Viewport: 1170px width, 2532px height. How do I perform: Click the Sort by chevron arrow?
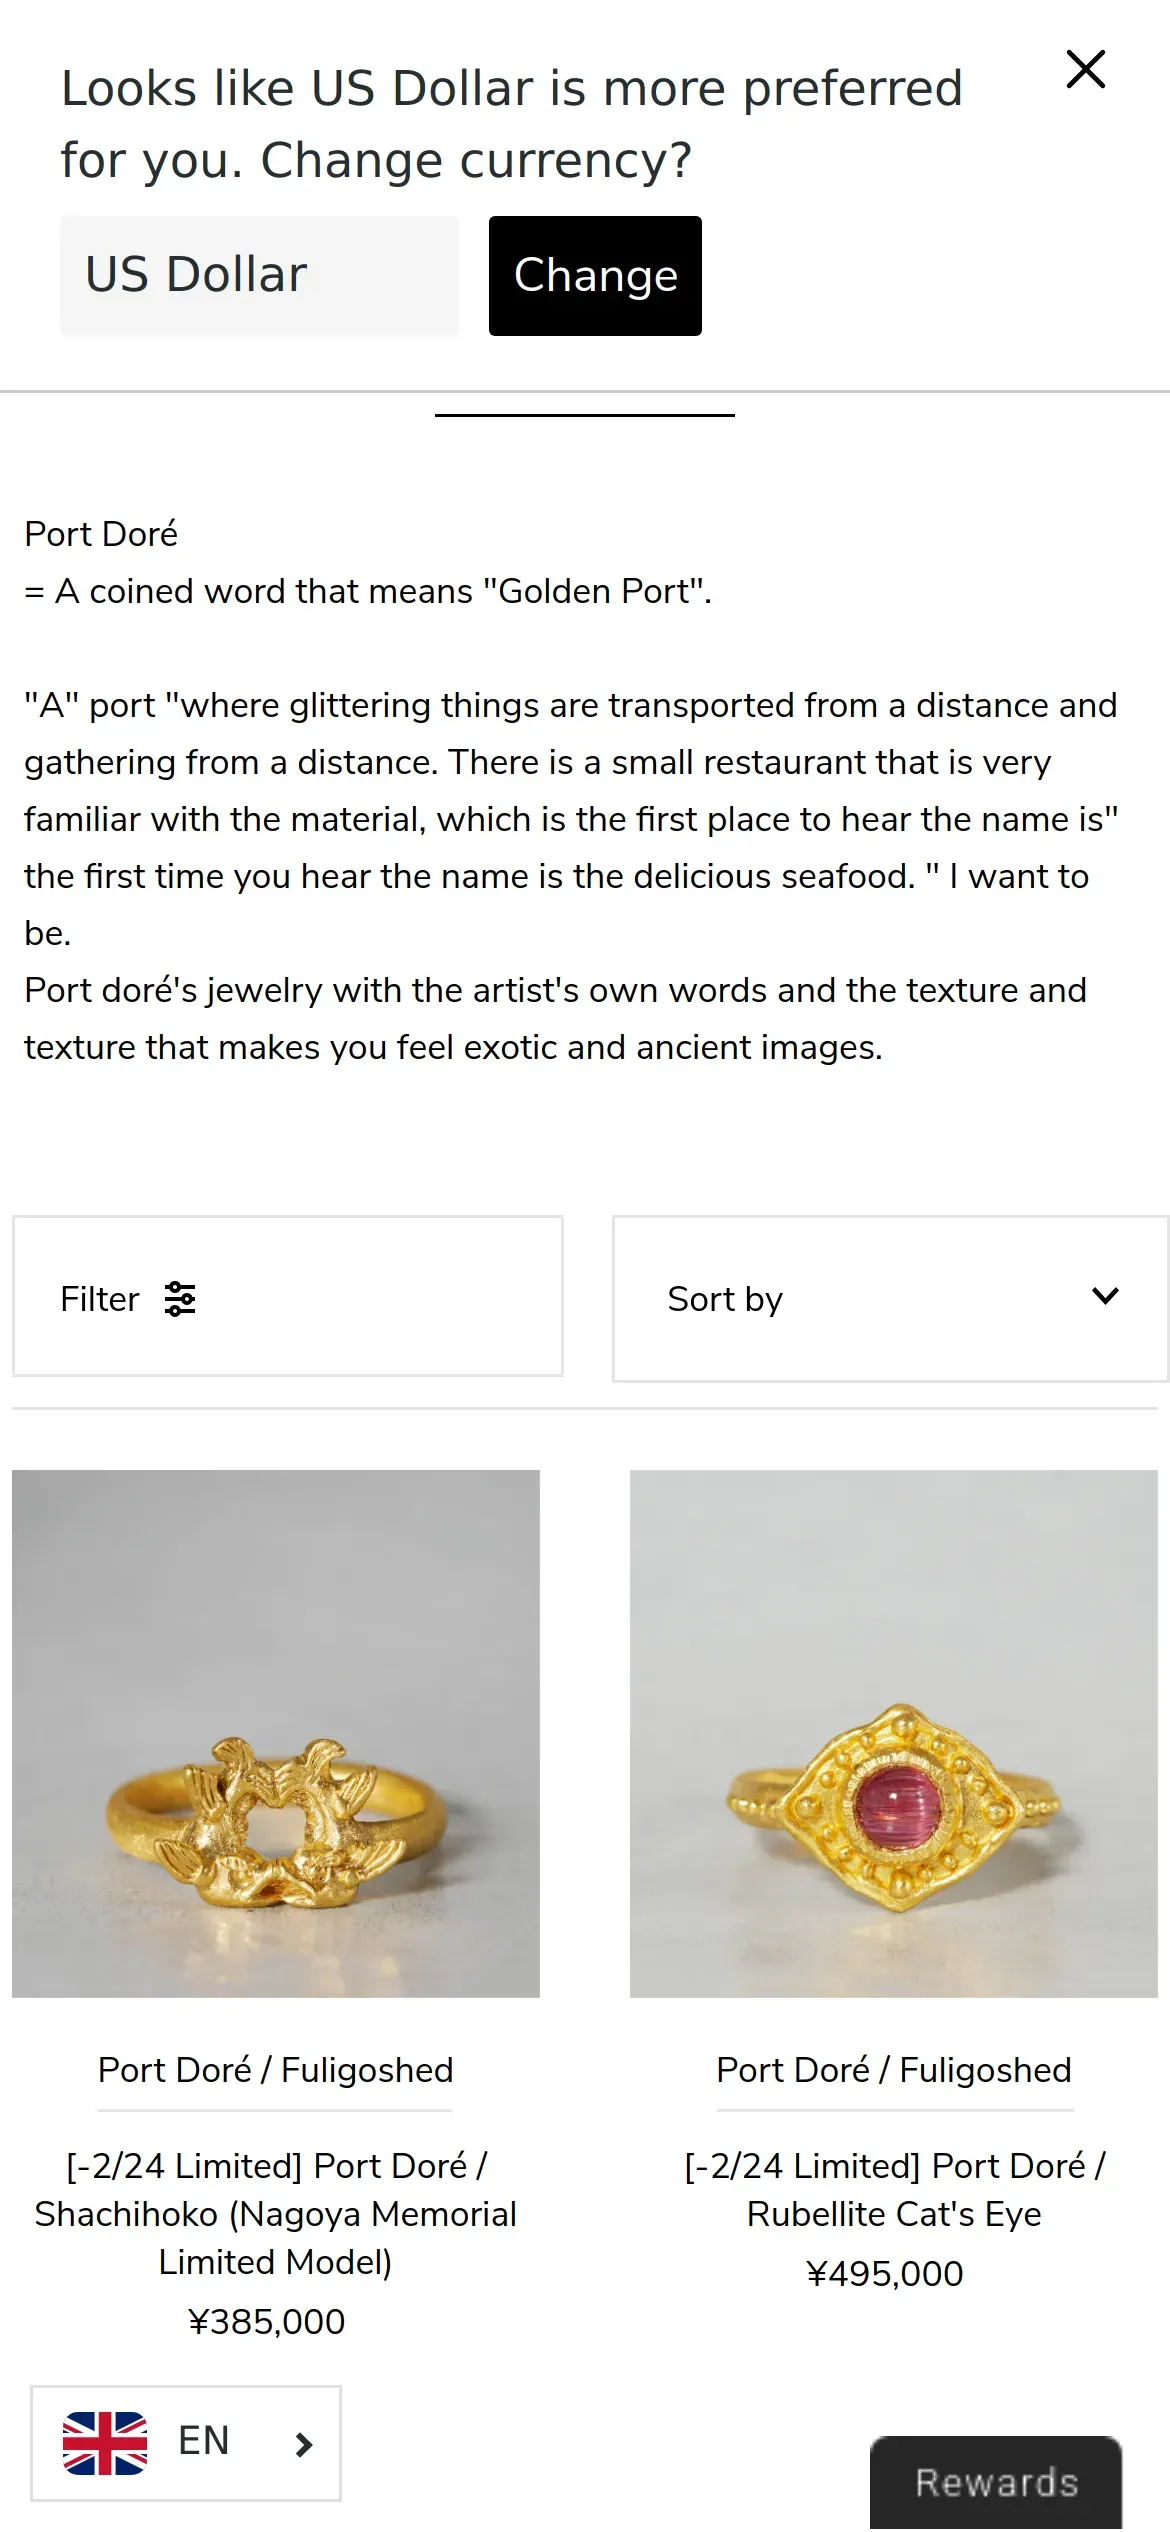1105,1296
